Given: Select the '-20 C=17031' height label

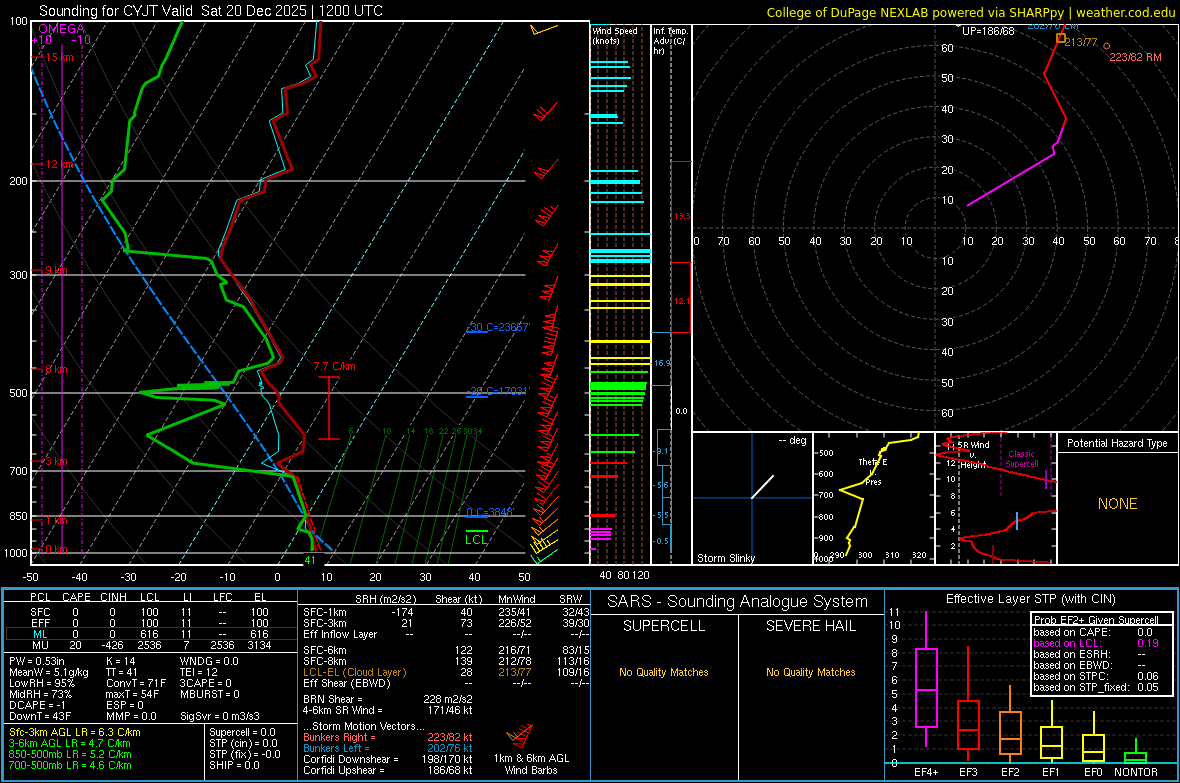Looking at the screenshot, I should click(498, 391).
